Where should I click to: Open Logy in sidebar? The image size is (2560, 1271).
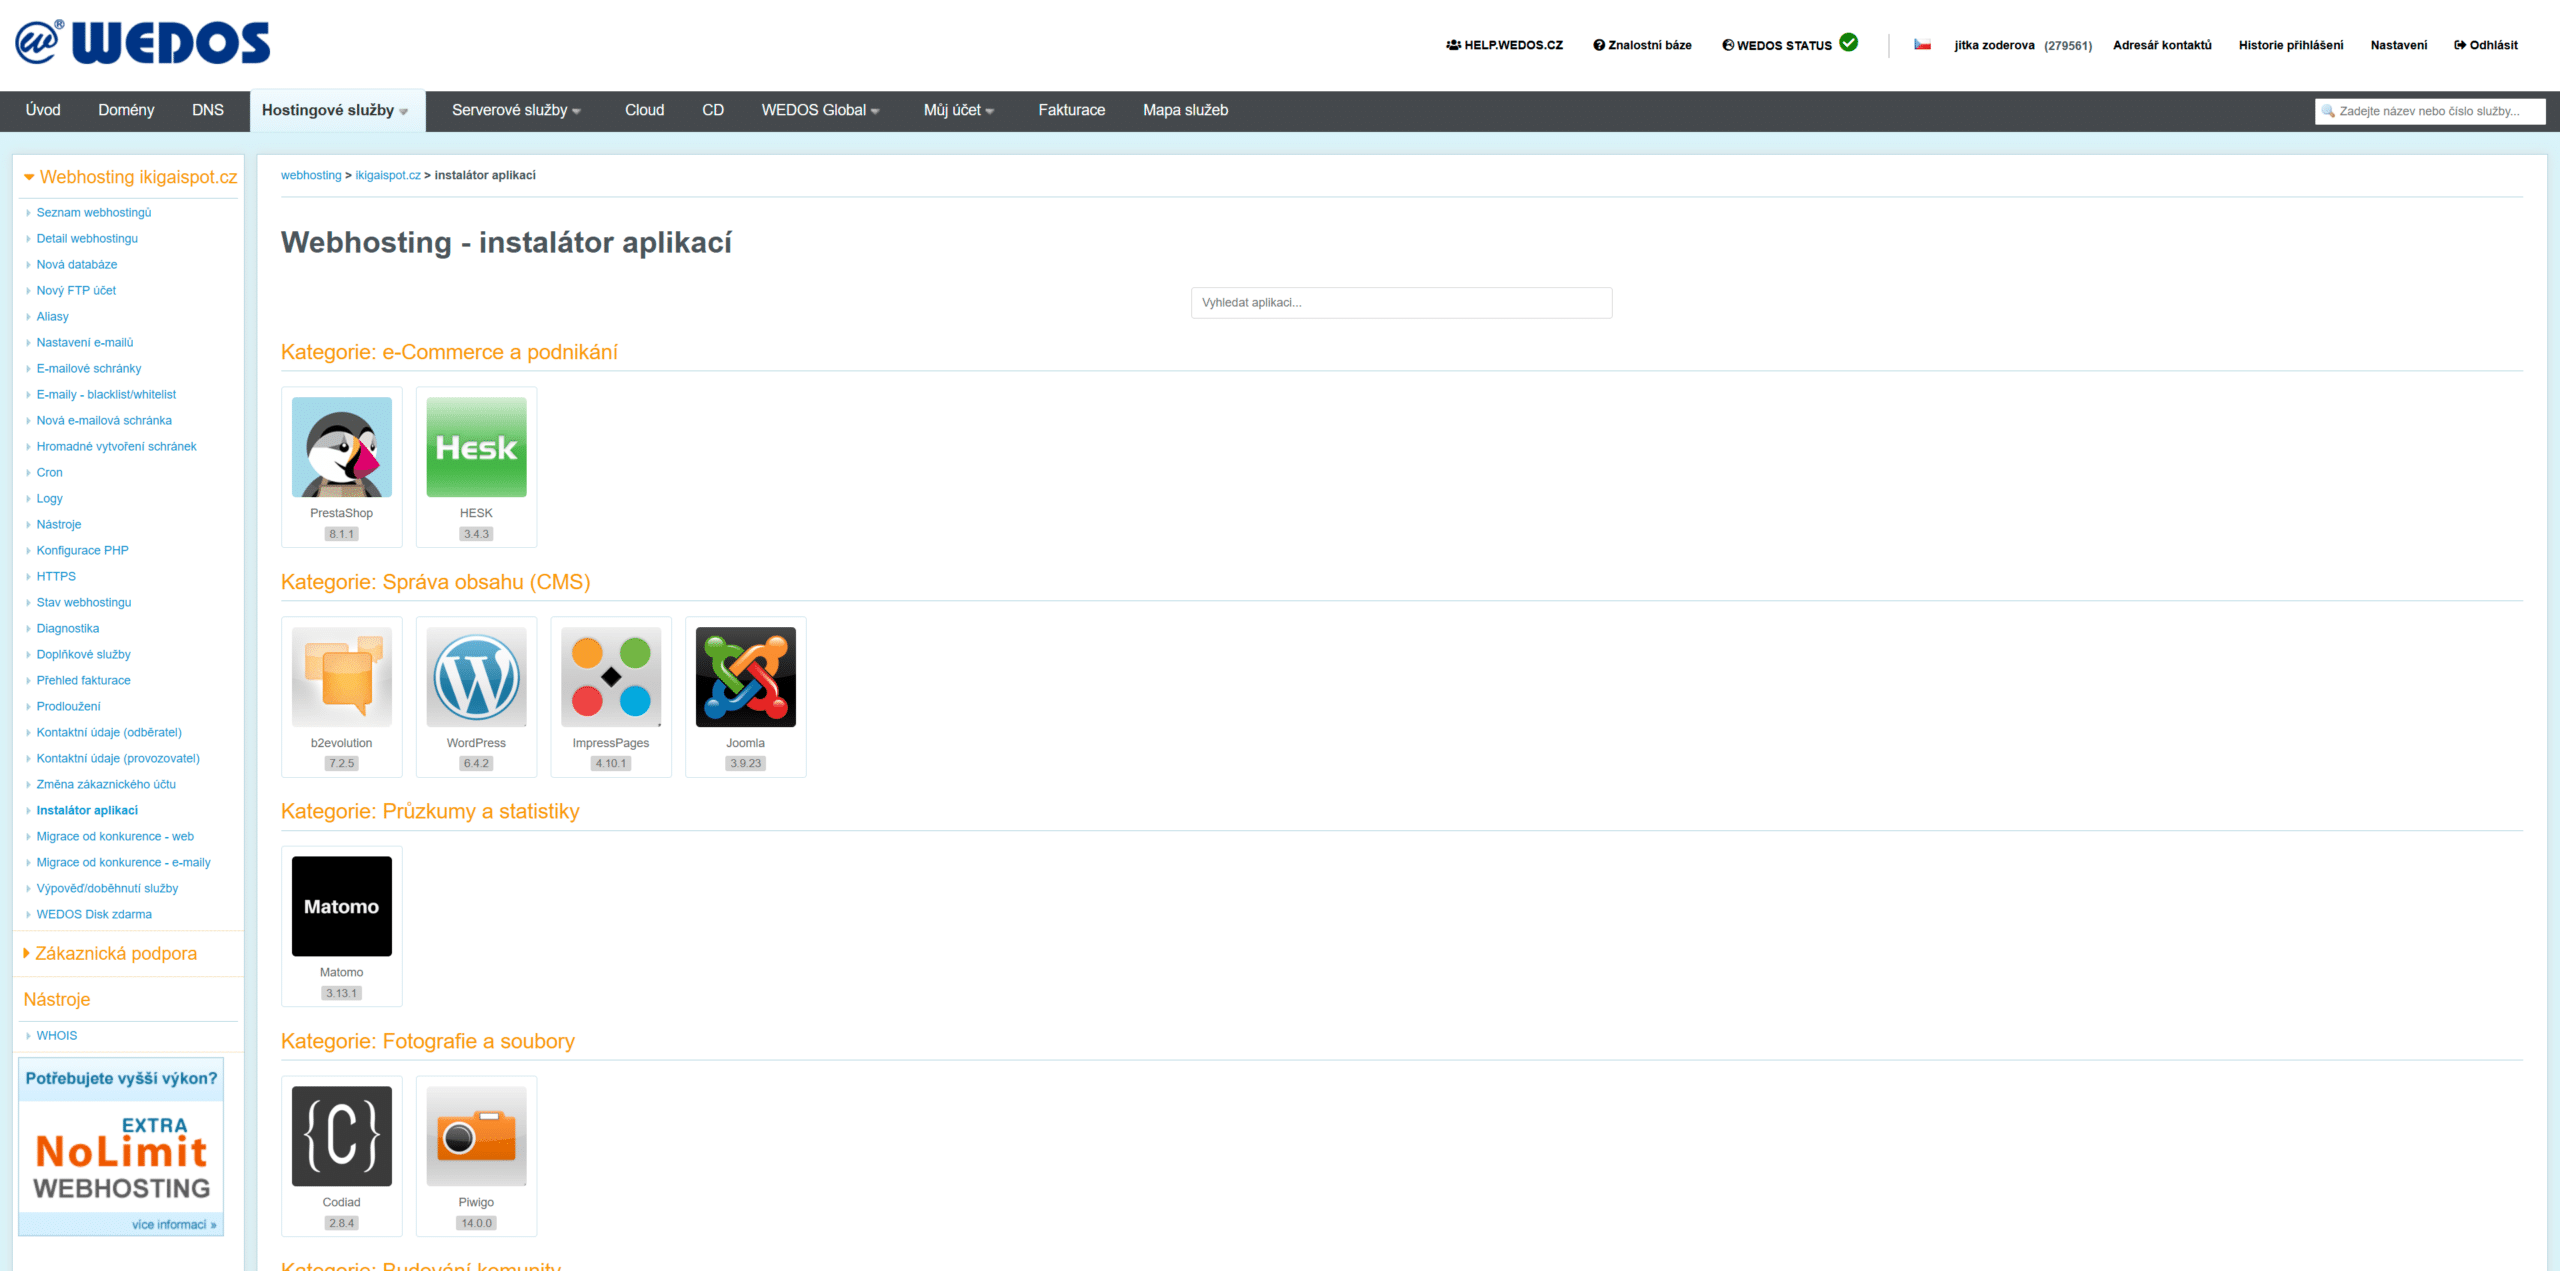(49, 498)
